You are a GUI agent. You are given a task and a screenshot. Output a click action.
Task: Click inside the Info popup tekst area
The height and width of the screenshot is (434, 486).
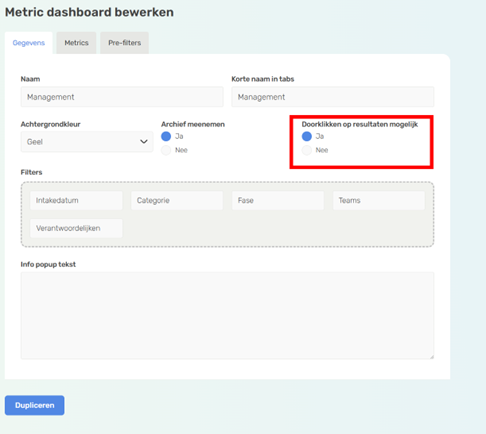227,315
